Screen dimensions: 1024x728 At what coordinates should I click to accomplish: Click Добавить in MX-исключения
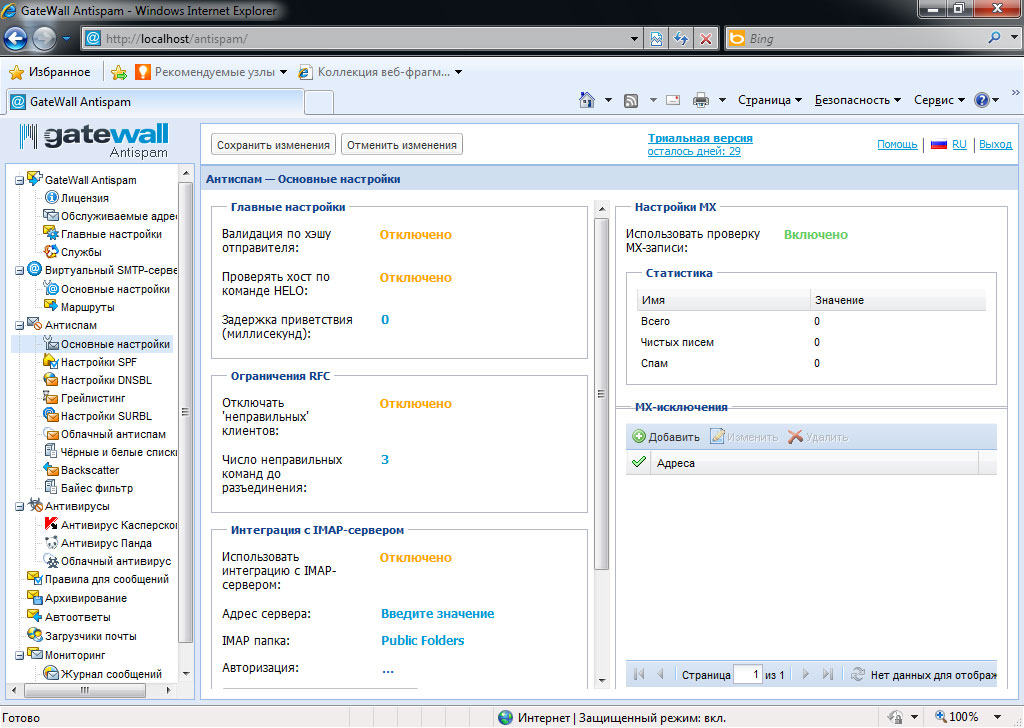(665, 437)
